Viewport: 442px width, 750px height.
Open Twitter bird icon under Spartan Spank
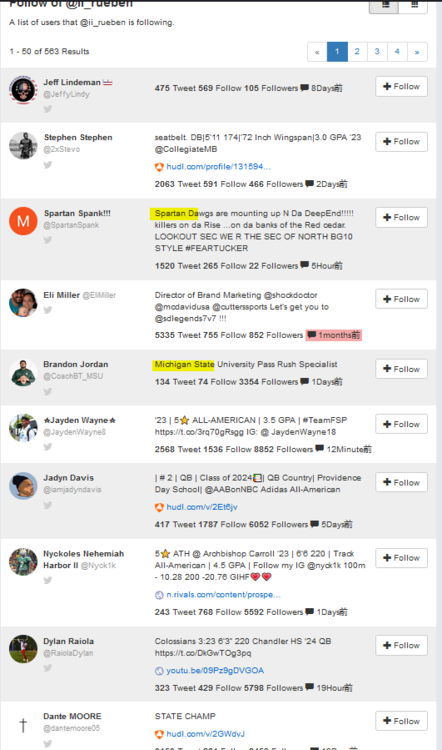(x=48, y=240)
